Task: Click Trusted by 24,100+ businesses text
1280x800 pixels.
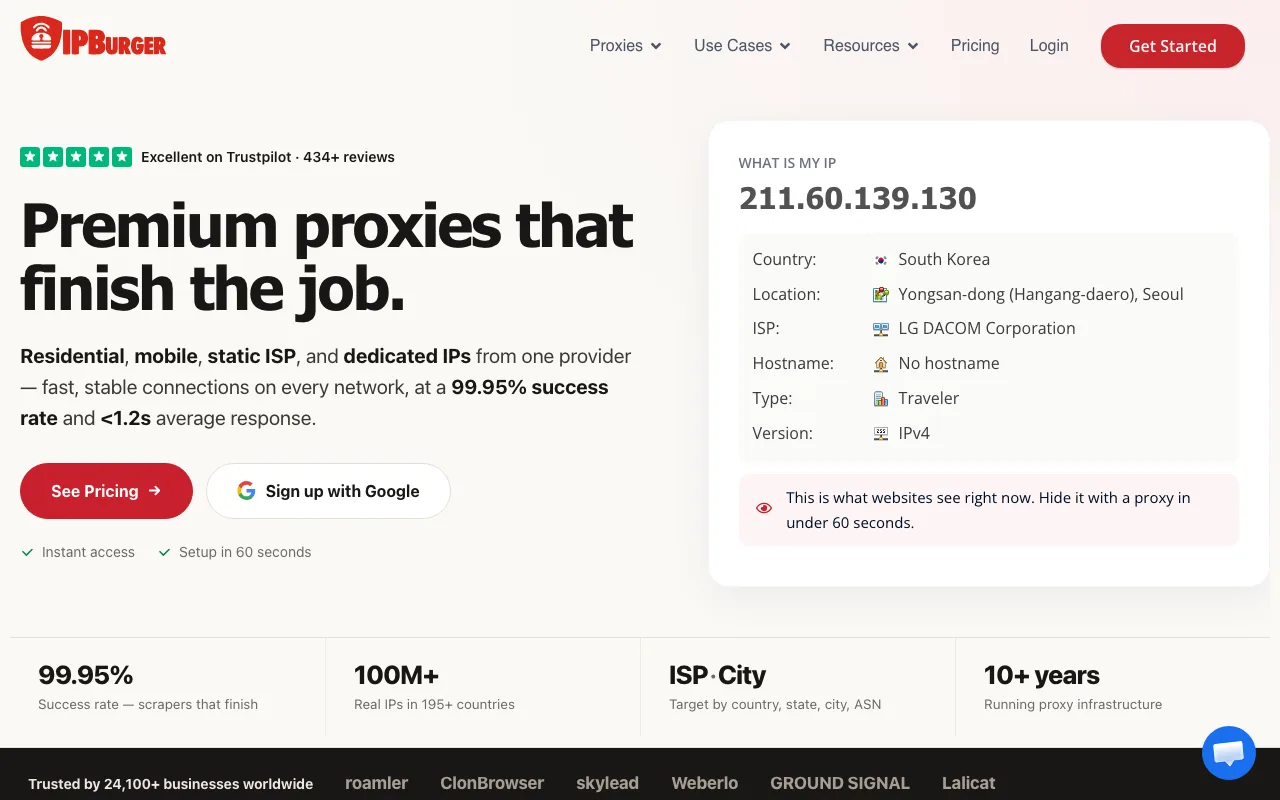Action: [171, 784]
